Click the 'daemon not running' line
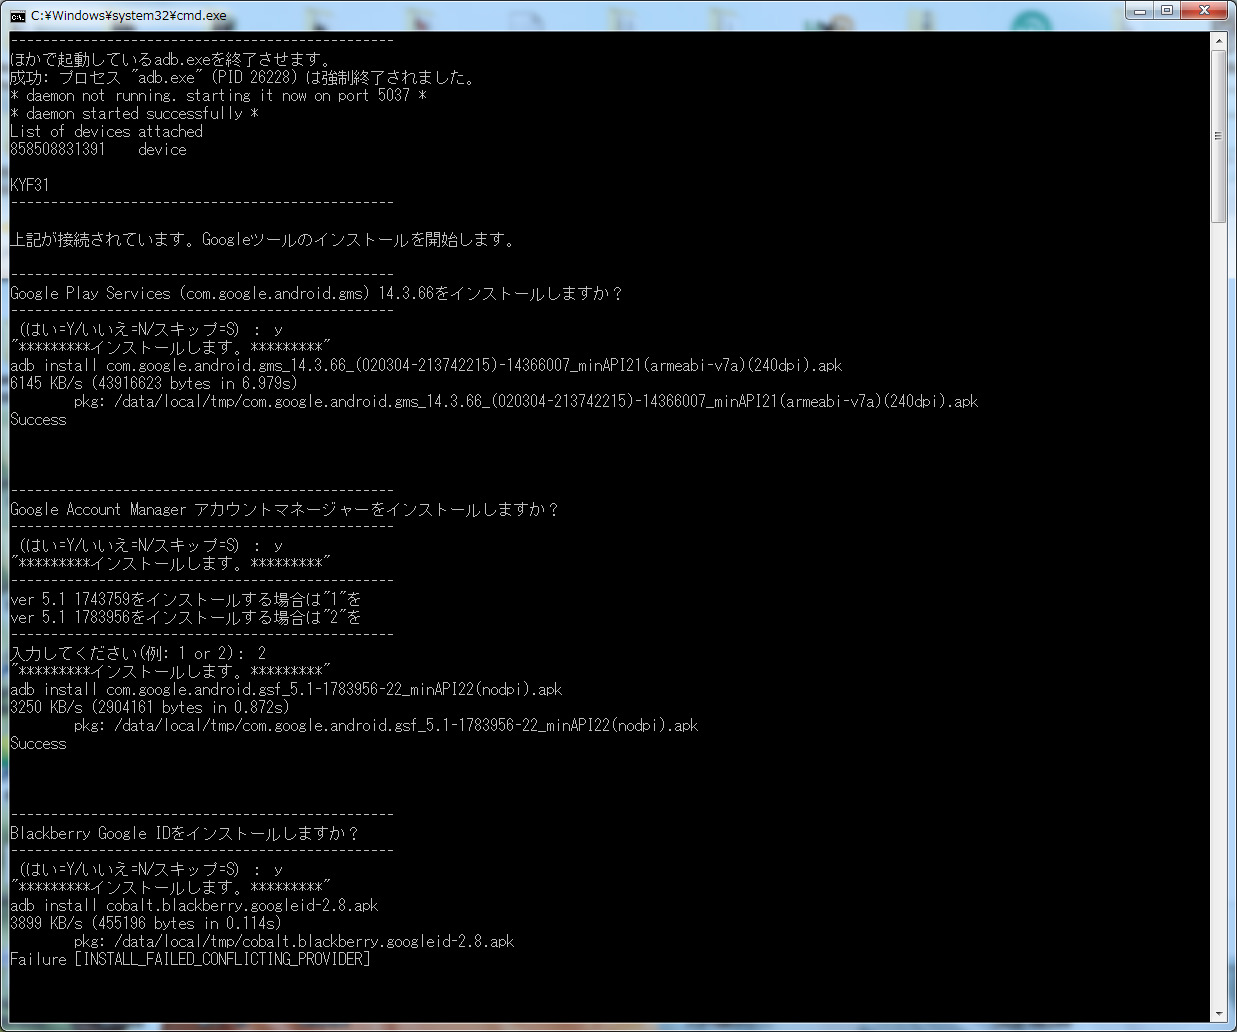 point(218,95)
